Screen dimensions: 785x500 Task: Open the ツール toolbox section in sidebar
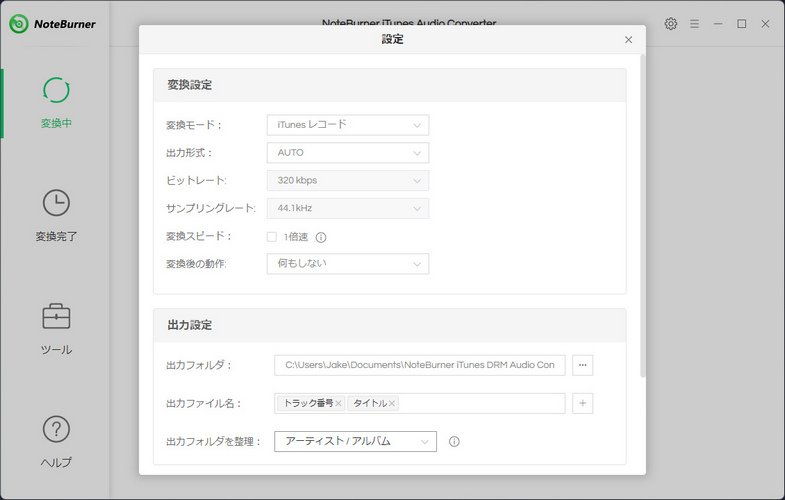coord(56,328)
